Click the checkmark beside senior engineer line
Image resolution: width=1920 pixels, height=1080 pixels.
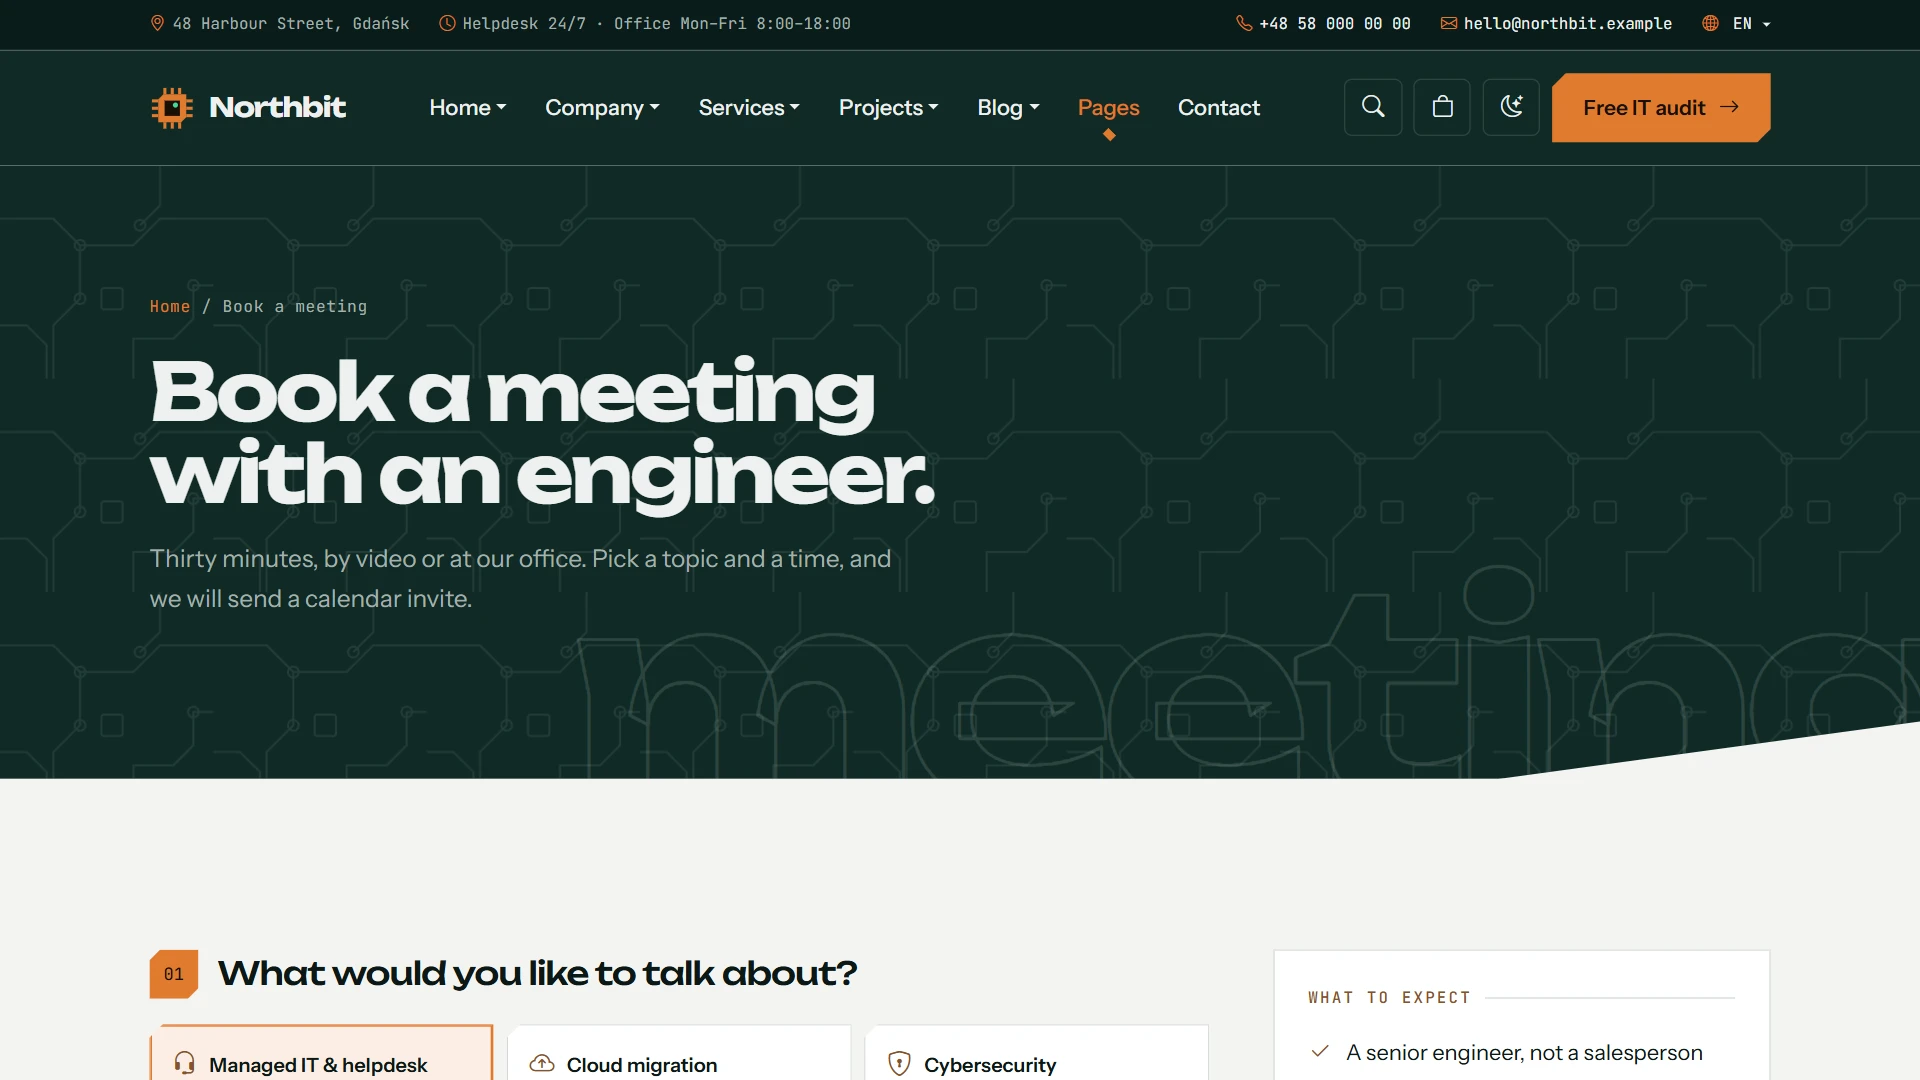pyautogui.click(x=1320, y=1051)
